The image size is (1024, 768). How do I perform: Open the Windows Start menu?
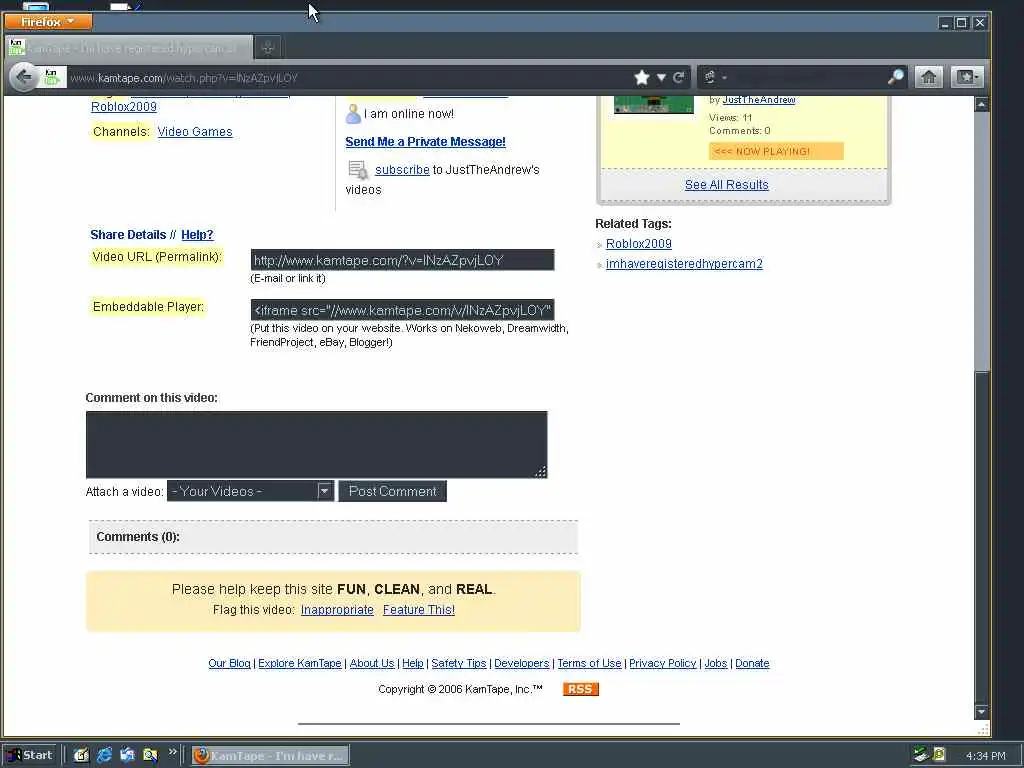pos(30,756)
